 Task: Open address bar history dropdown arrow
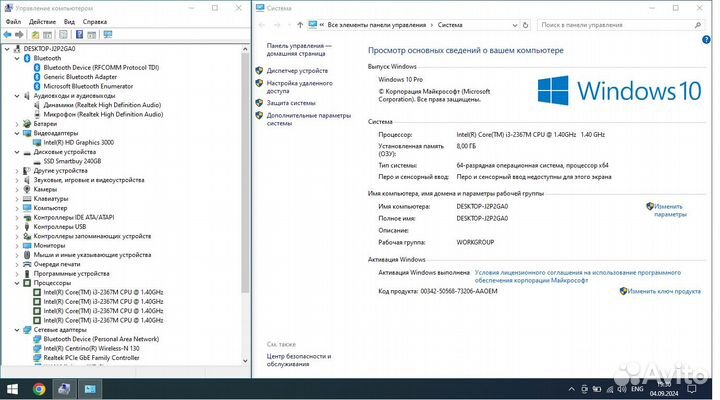point(515,25)
